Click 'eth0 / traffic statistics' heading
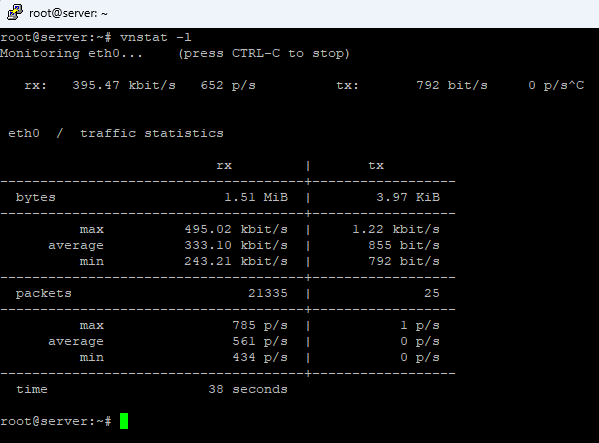Viewport: 599px width, 443px height. click(116, 133)
